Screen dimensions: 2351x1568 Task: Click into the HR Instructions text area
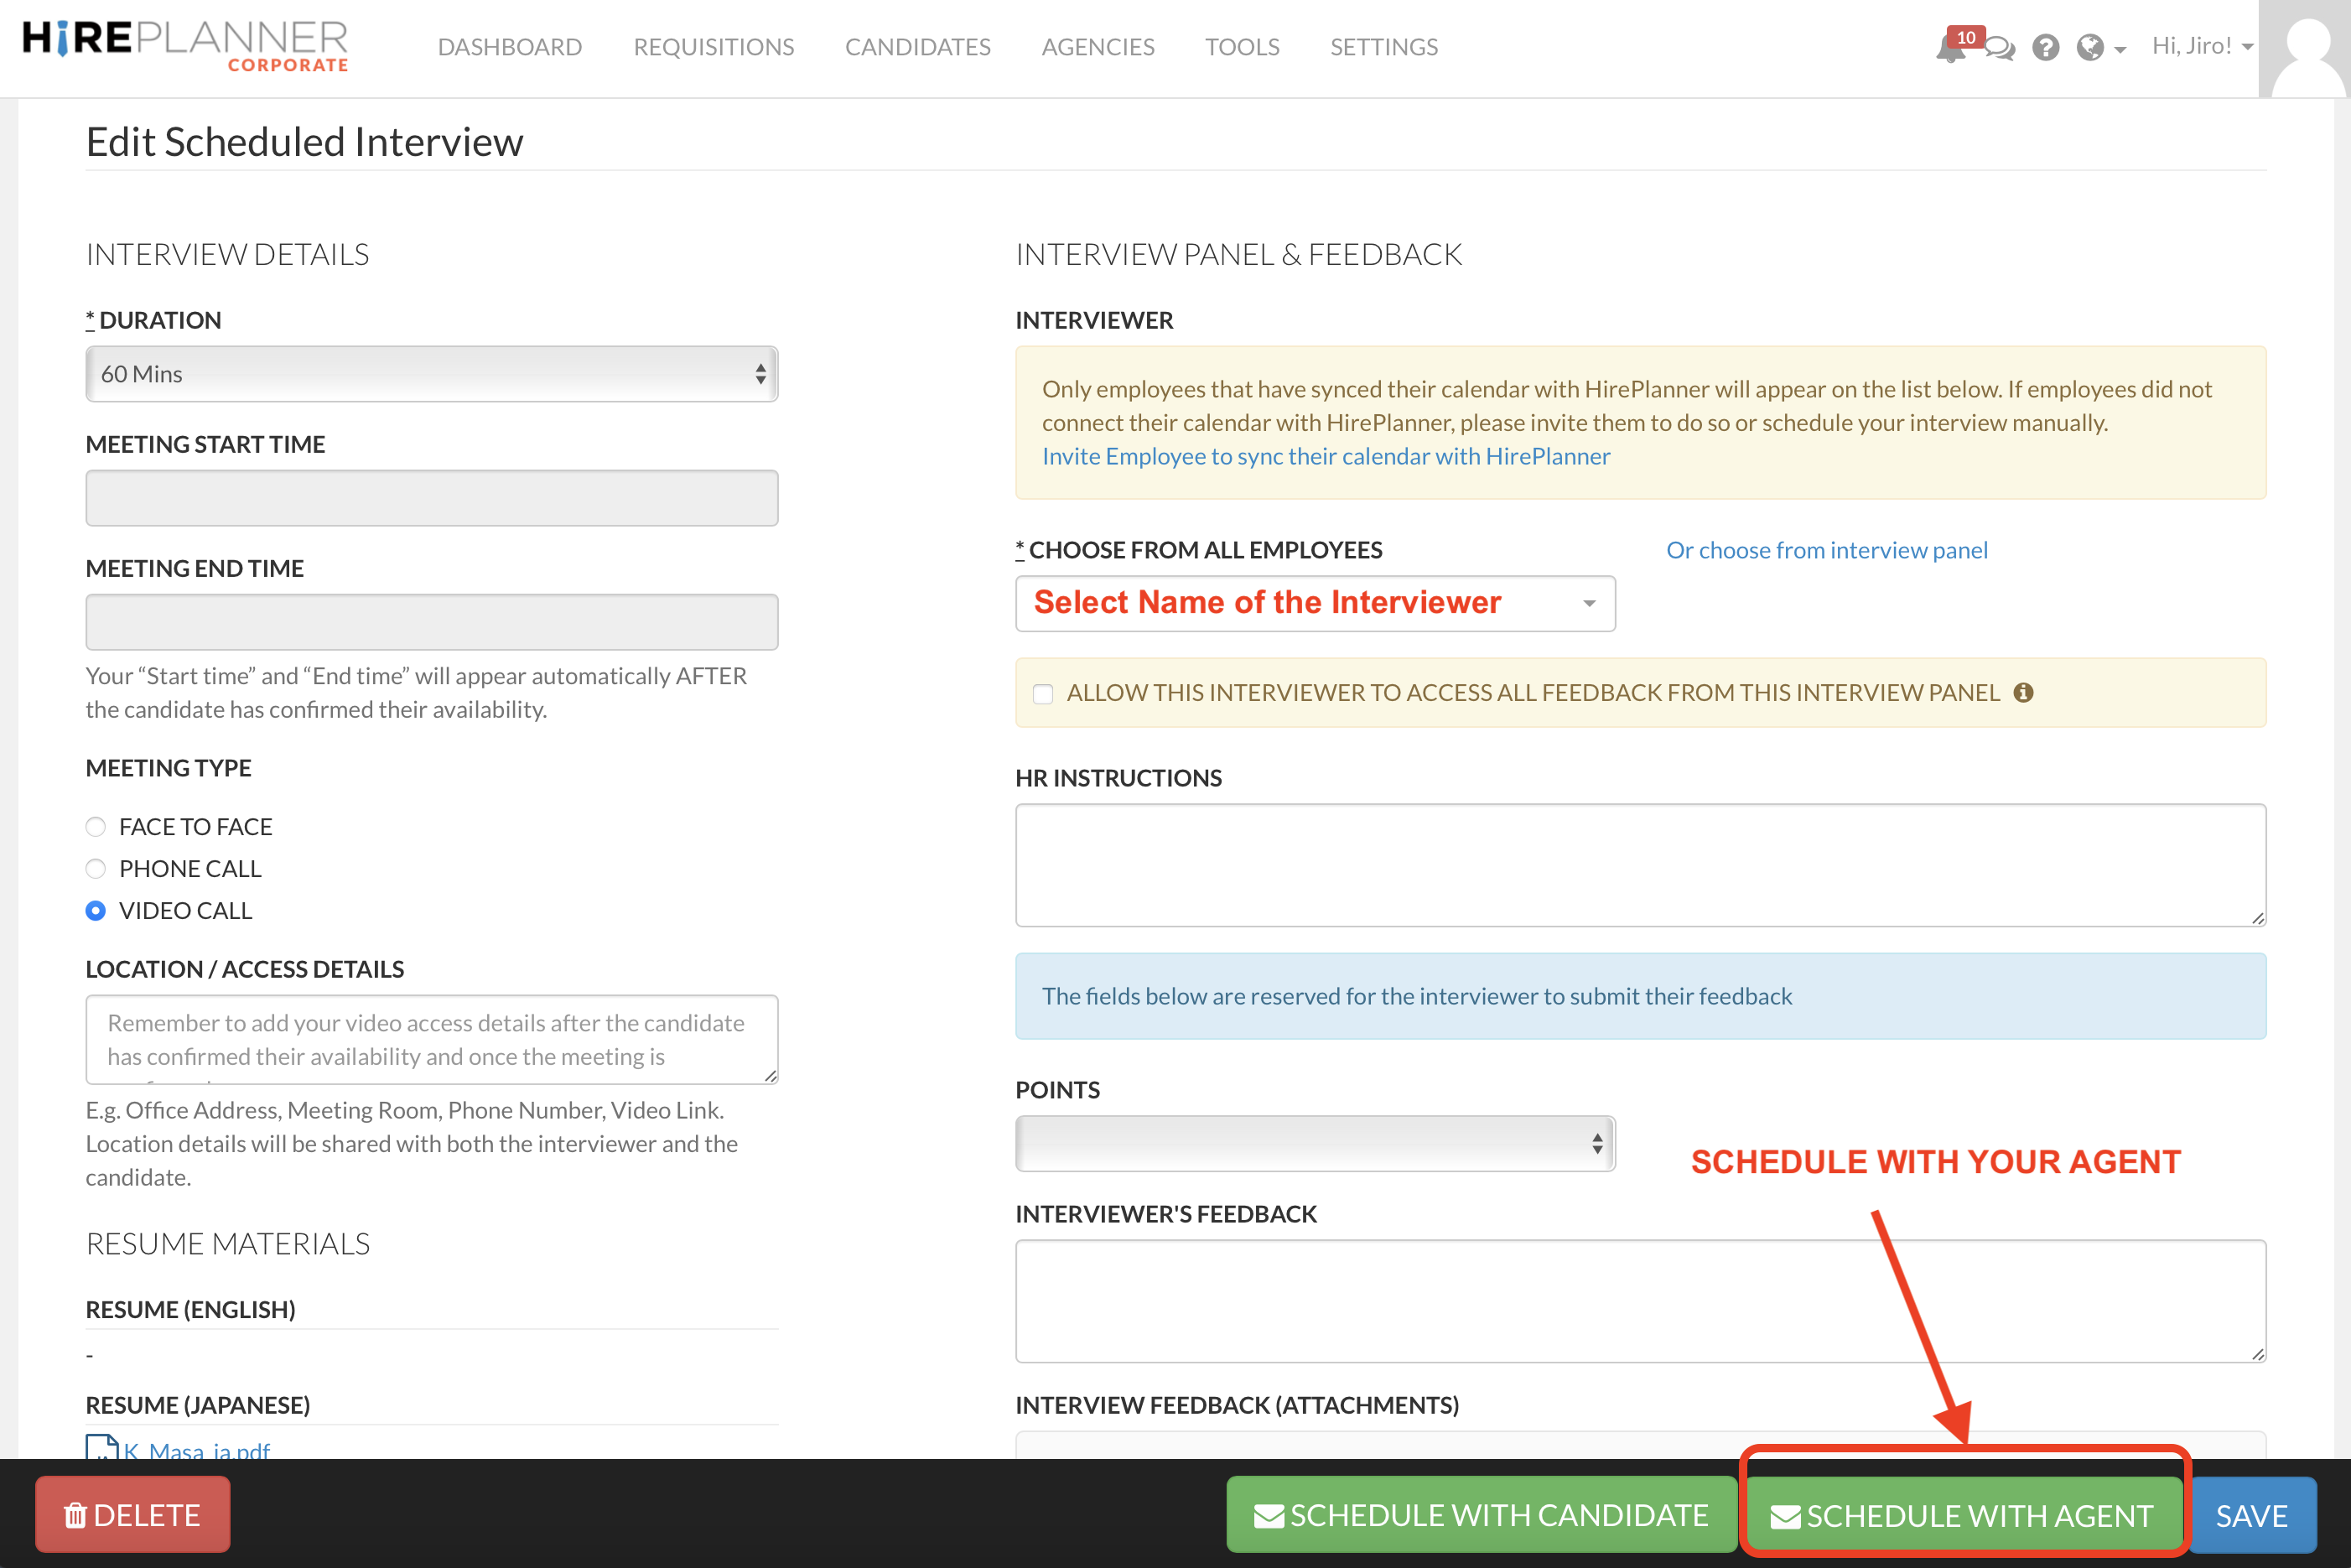1639,865
